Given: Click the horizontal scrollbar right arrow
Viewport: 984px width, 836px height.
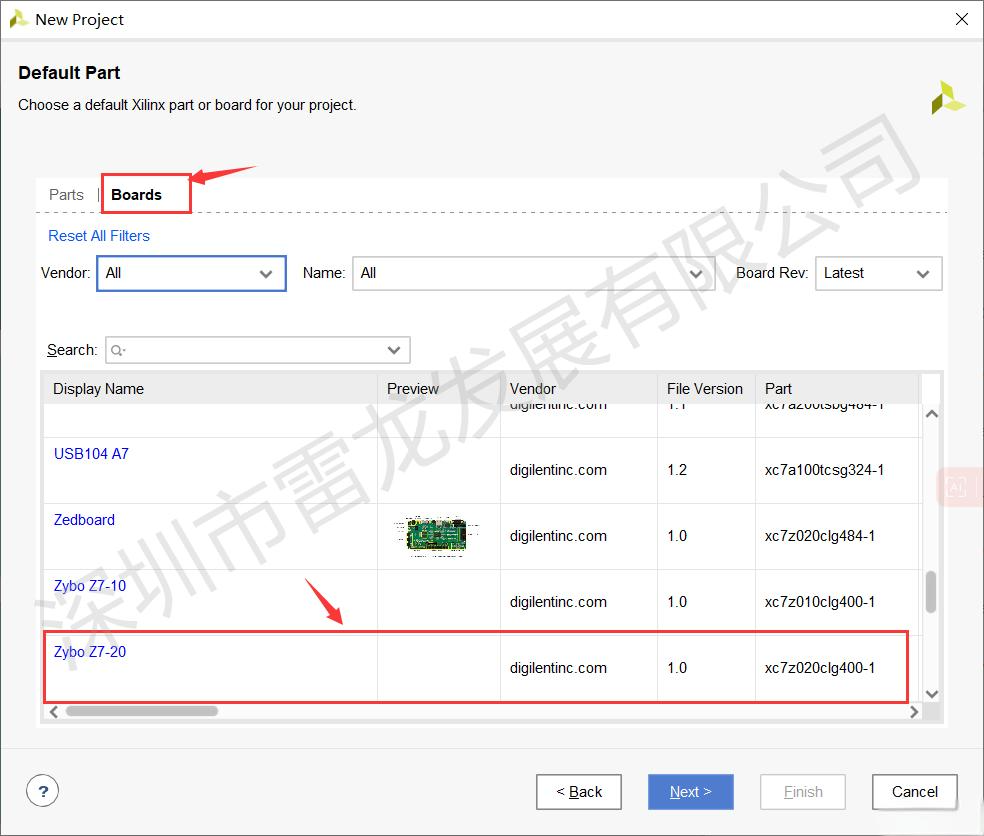Looking at the screenshot, I should click(914, 712).
